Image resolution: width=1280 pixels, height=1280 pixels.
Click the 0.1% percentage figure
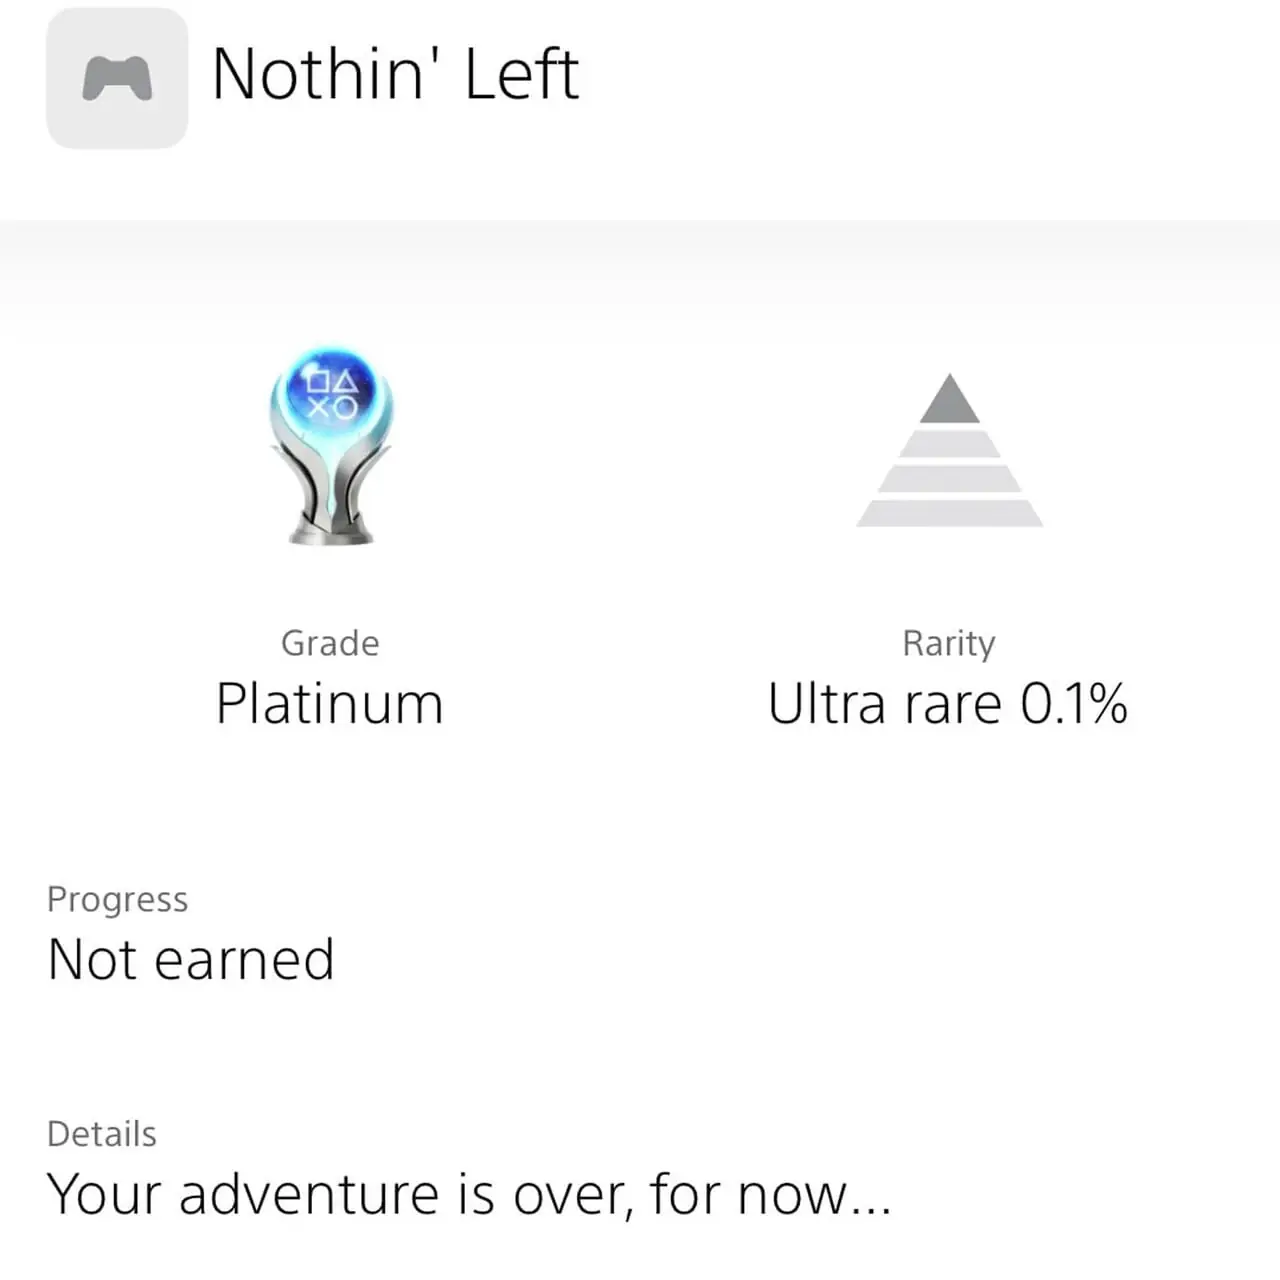[1074, 703]
